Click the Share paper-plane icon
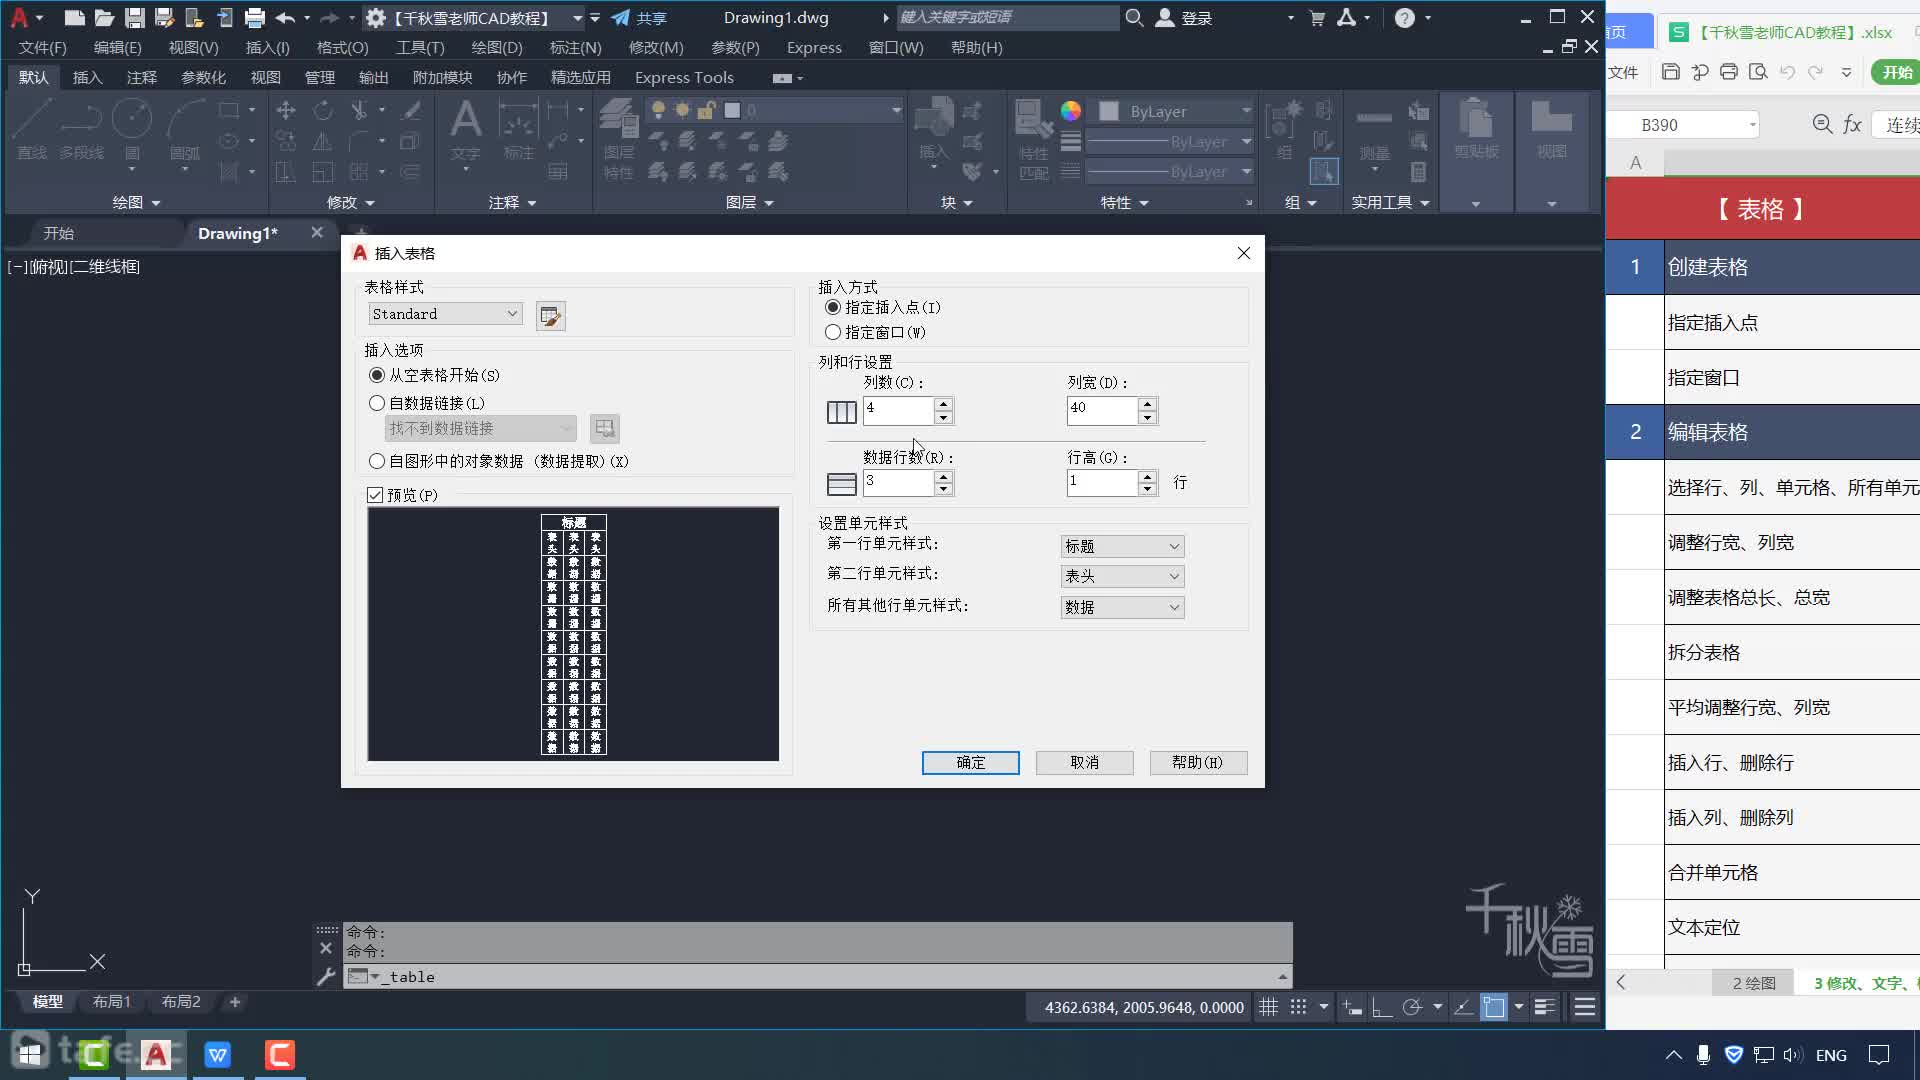The width and height of the screenshot is (1920, 1080). (x=639, y=17)
